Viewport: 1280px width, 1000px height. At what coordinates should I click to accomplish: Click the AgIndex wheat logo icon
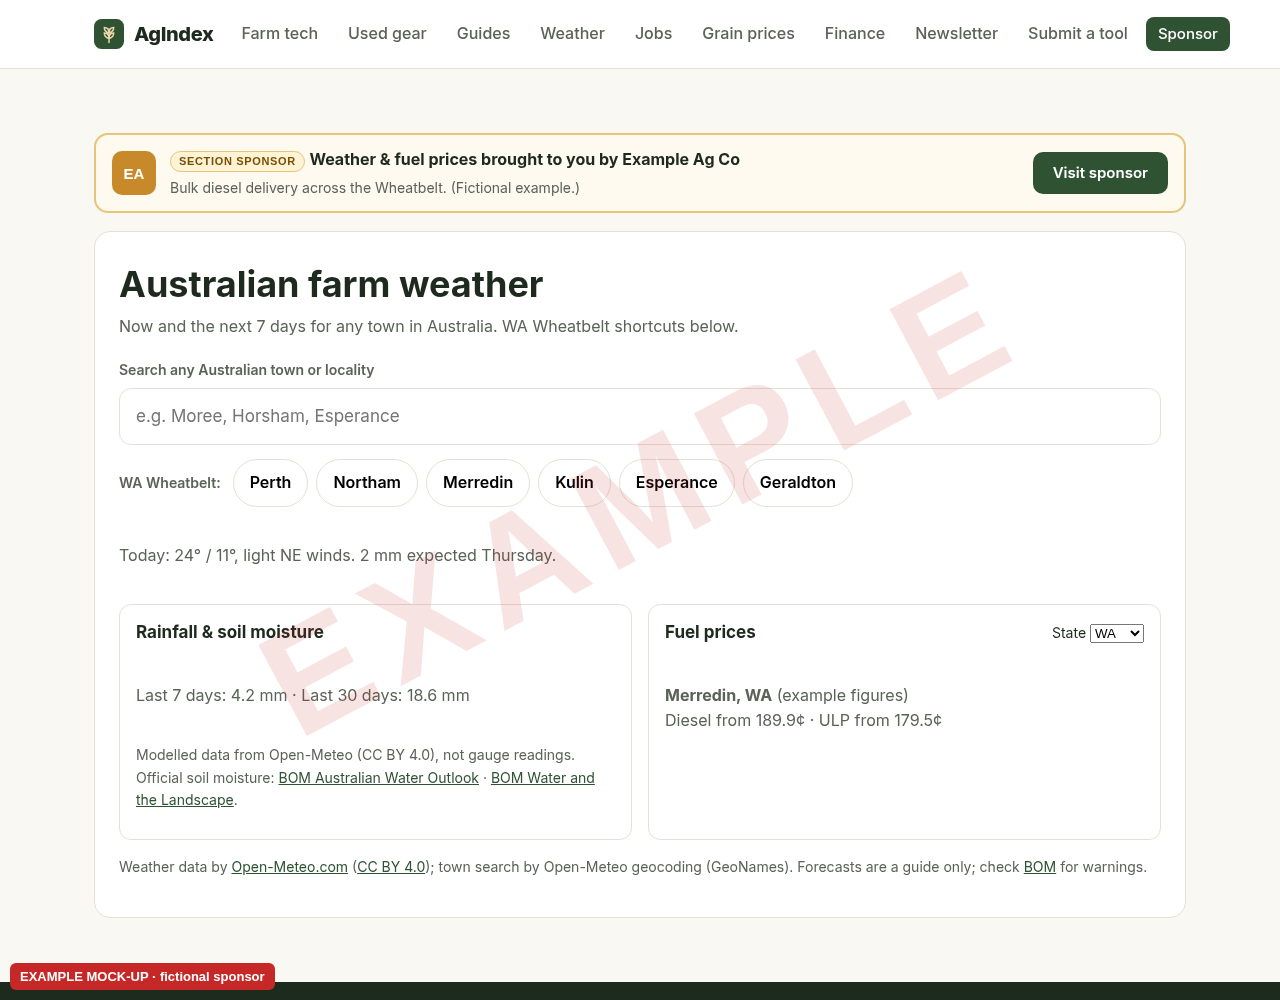click(109, 34)
